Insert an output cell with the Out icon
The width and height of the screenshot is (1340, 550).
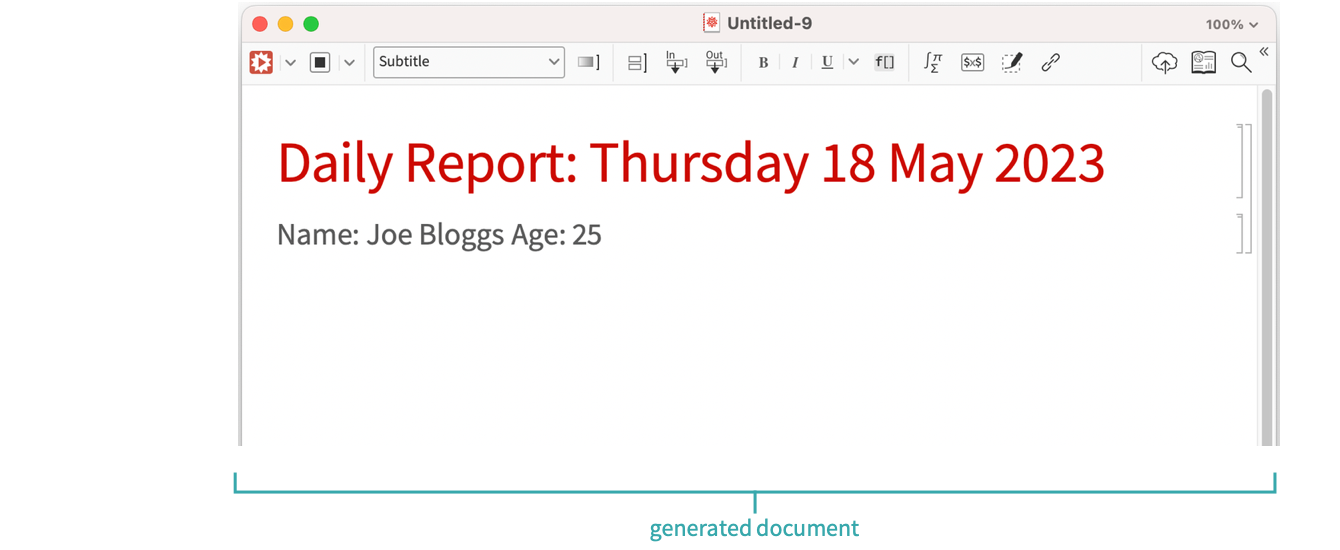[715, 62]
